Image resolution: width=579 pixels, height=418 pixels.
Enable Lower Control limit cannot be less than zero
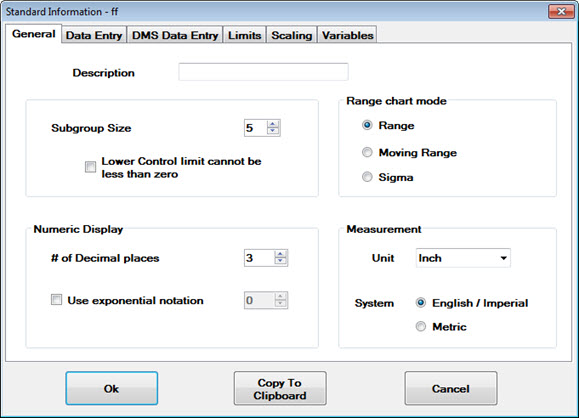pyautogui.click(x=90, y=167)
